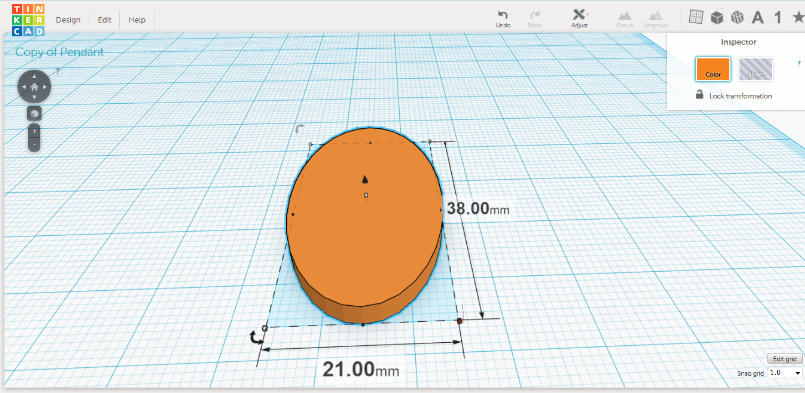Open the Edit menu
Screen dimensions: 805x393
point(105,20)
